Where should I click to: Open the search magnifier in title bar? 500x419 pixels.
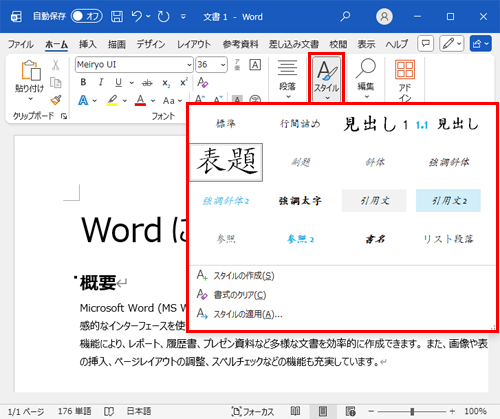click(x=345, y=16)
